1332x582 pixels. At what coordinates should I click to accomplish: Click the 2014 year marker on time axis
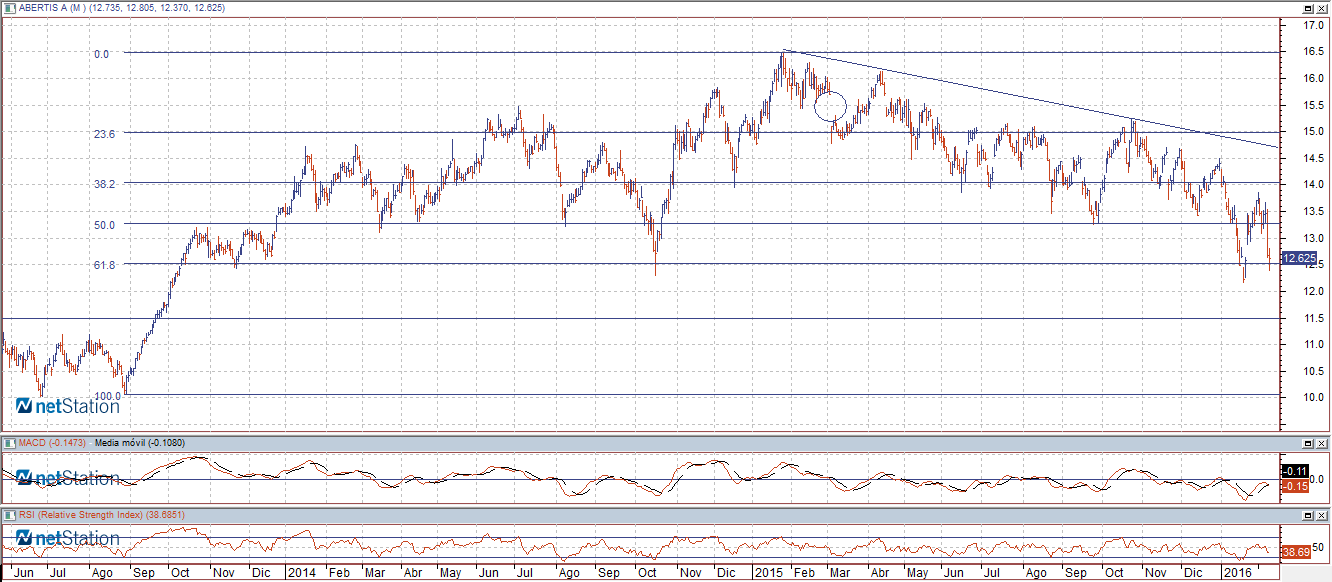tap(300, 573)
